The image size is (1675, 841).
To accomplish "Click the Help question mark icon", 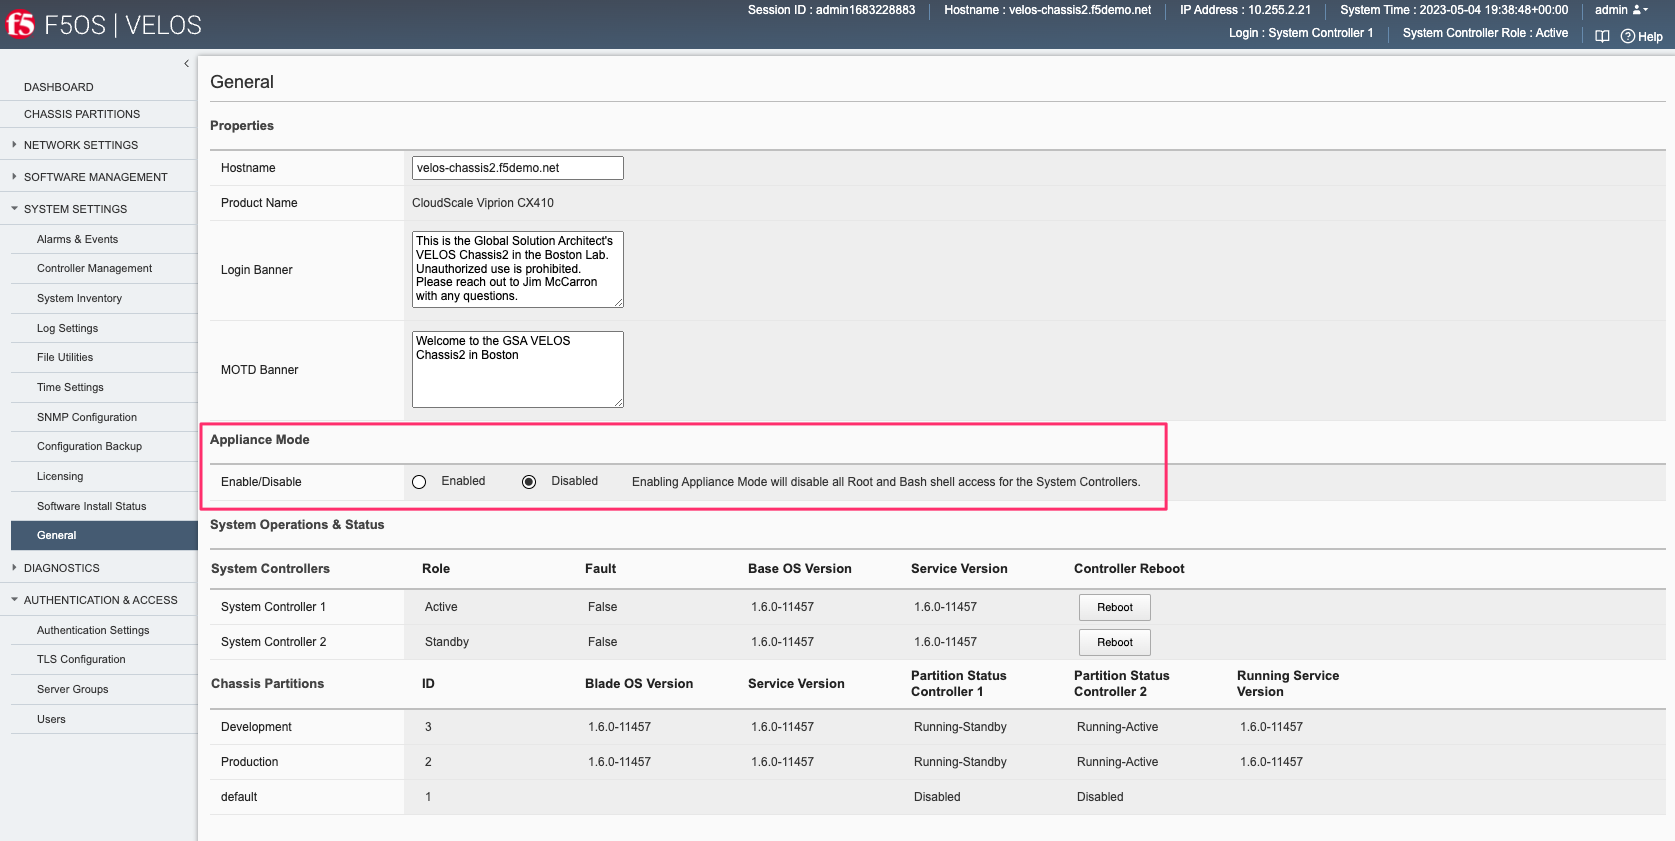I will (x=1628, y=36).
